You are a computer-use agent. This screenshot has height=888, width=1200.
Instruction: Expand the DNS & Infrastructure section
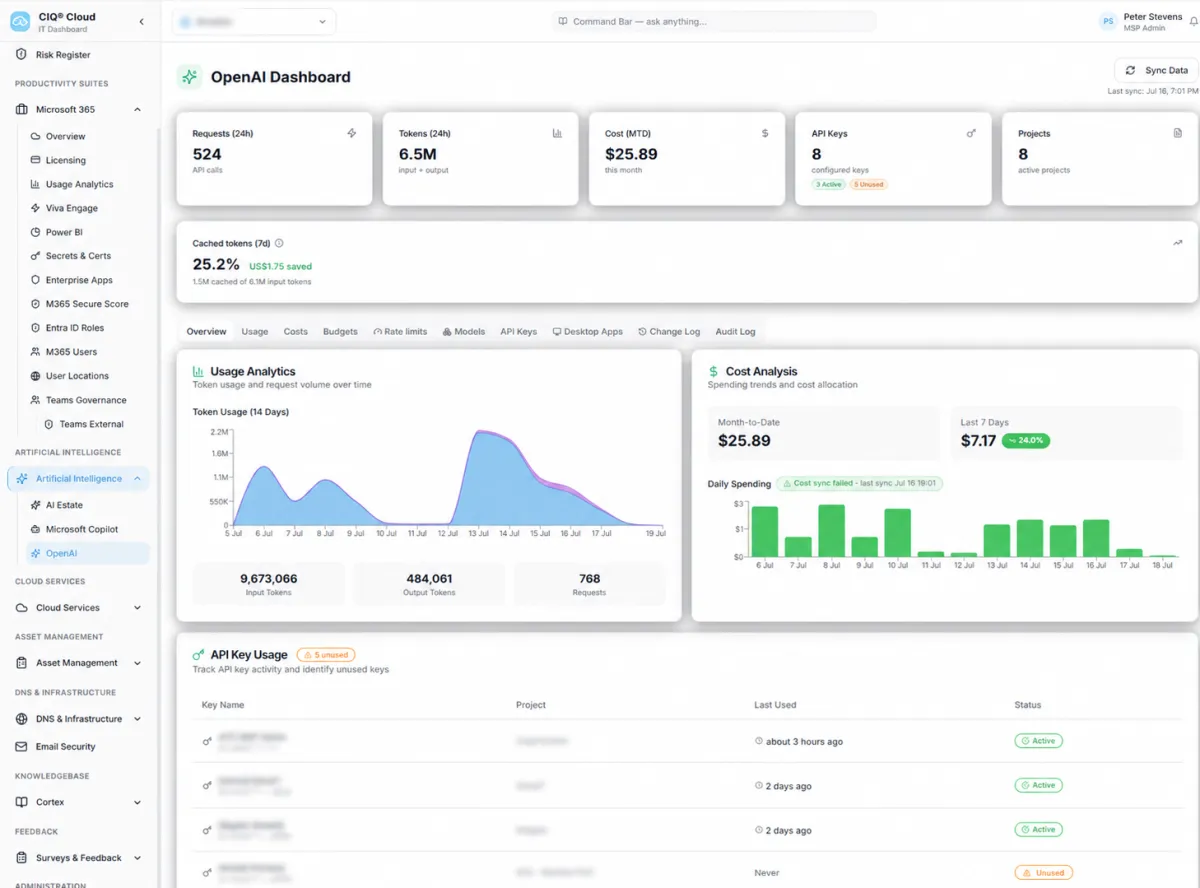(137, 719)
